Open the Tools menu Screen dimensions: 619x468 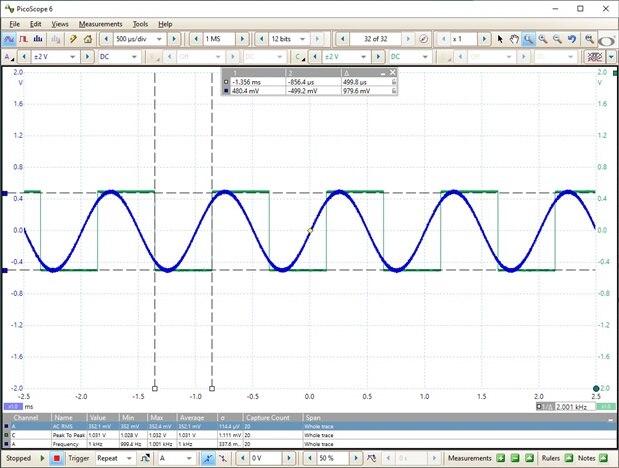click(x=140, y=23)
